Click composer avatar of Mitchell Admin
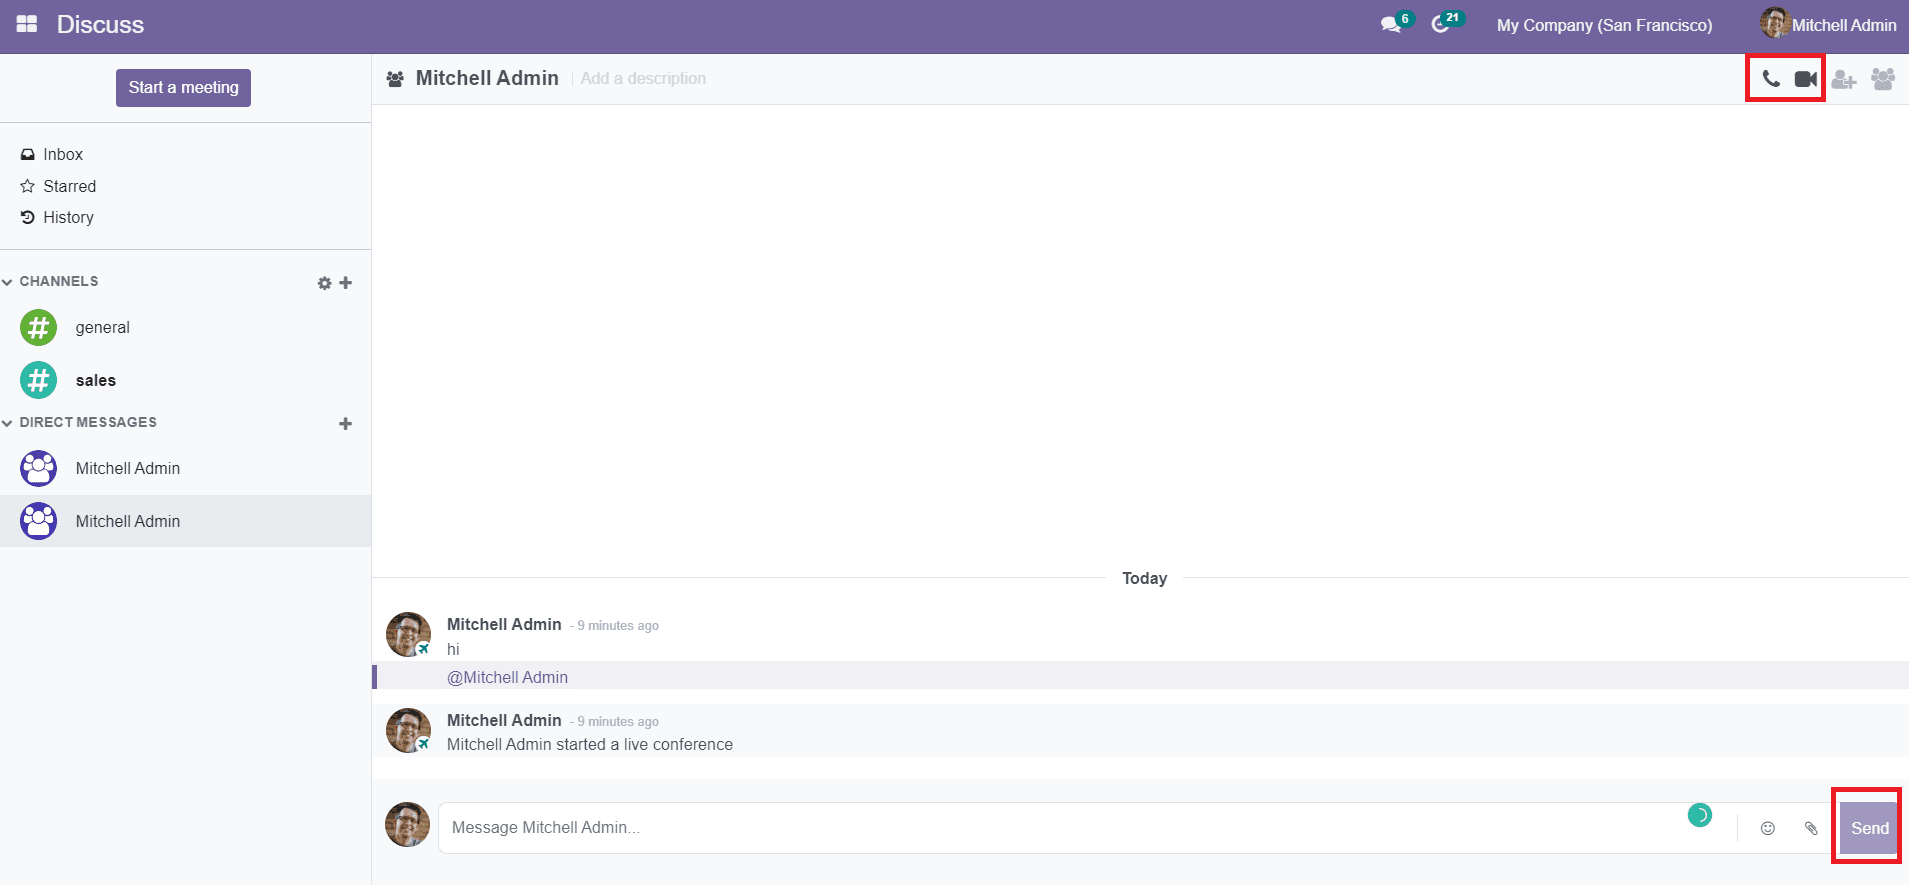Image resolution: width=1909 pixels, height=885 pixels. point(407,824)
